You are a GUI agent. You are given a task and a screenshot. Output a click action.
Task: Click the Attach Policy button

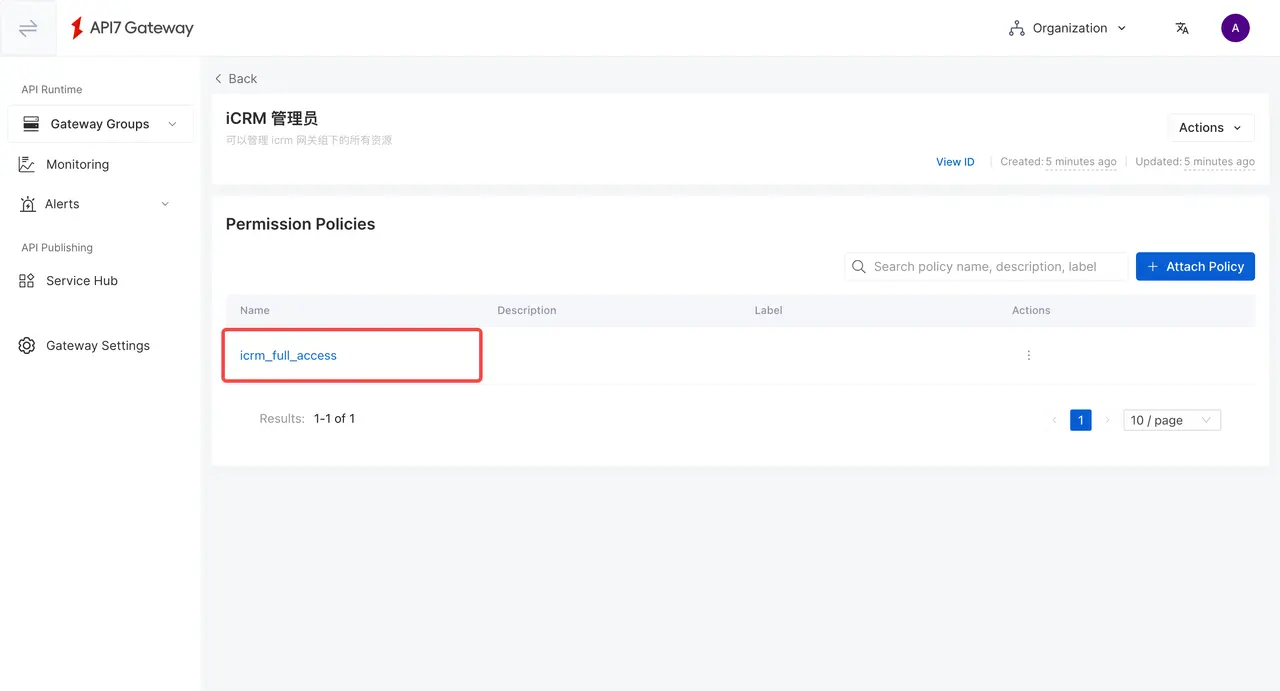coord(1195,266)
